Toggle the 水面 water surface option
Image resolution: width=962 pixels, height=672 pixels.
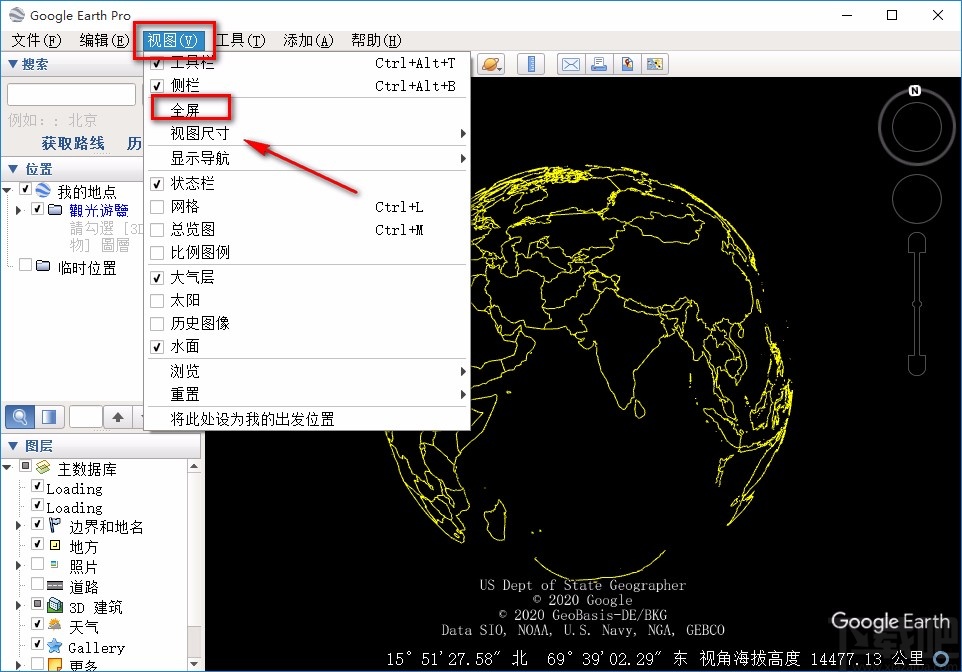(x=157, y=347)
